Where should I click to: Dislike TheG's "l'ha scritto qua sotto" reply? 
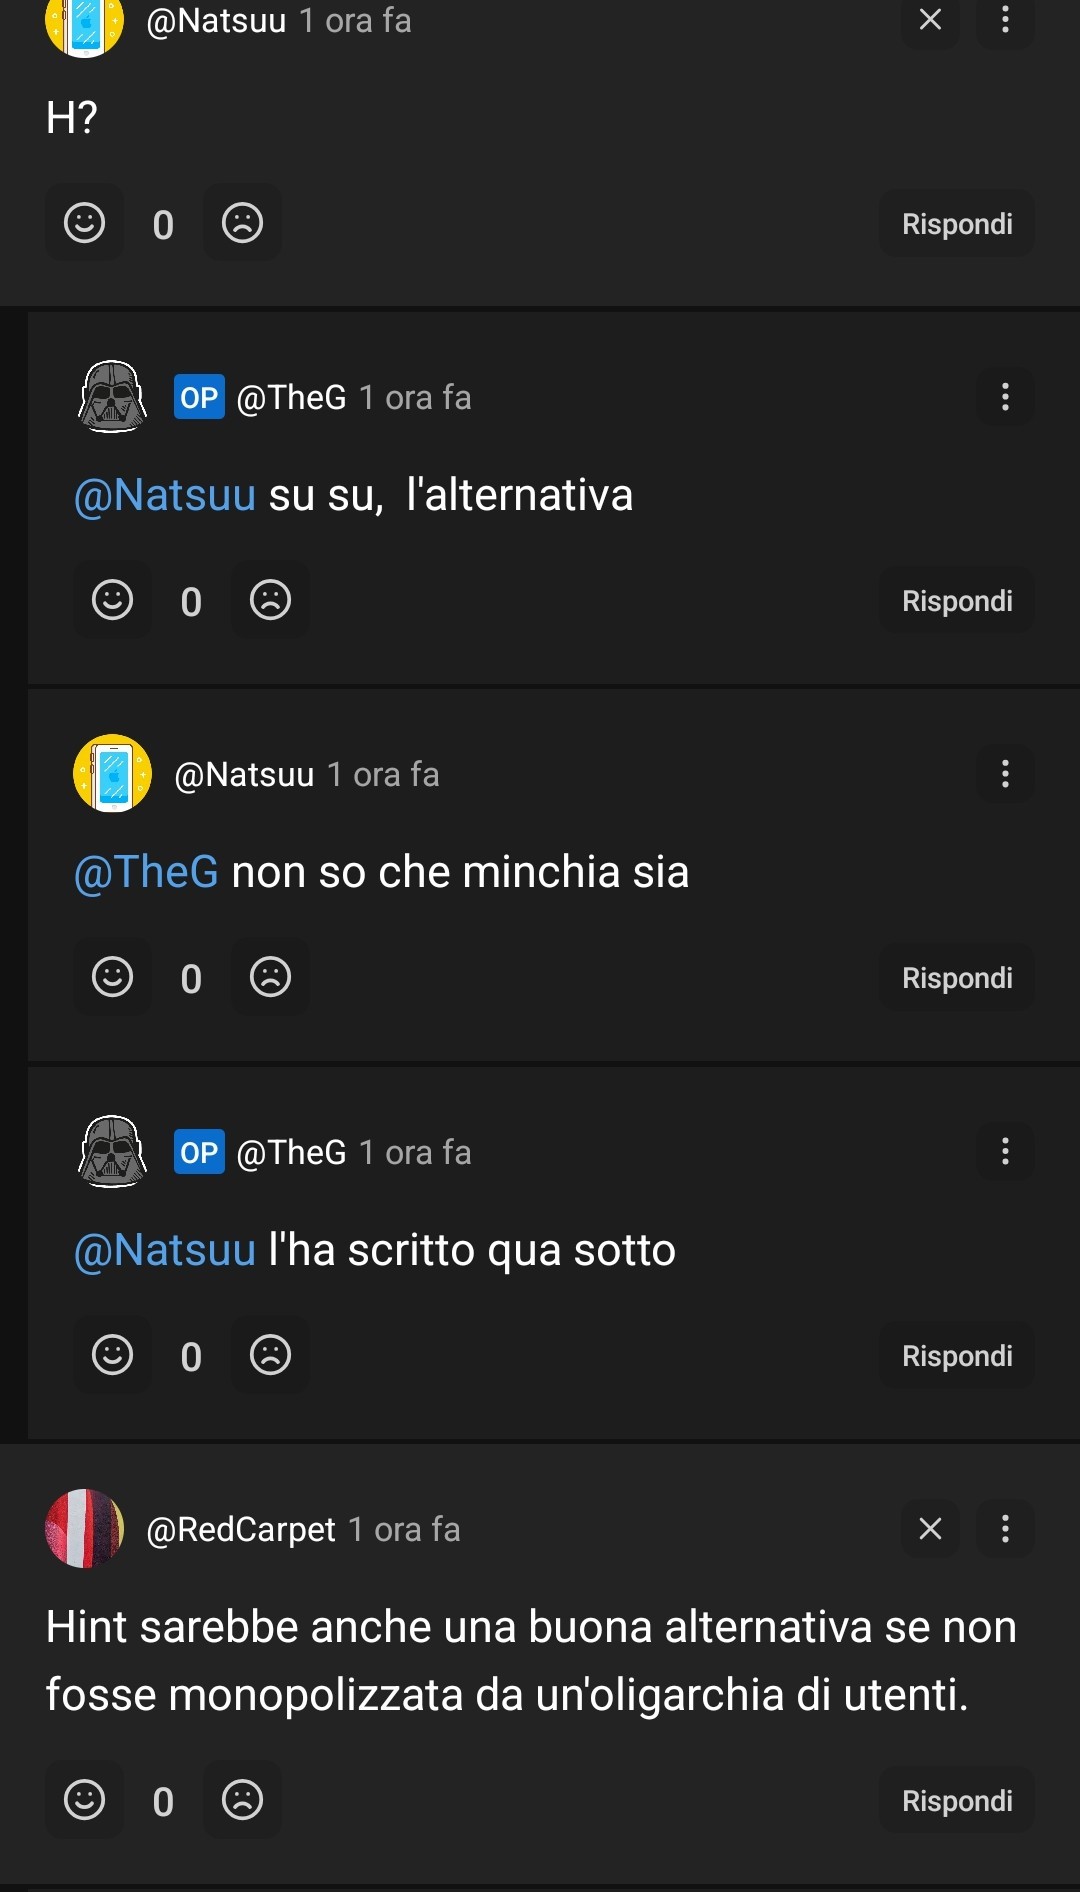(x=270, y=1355)
